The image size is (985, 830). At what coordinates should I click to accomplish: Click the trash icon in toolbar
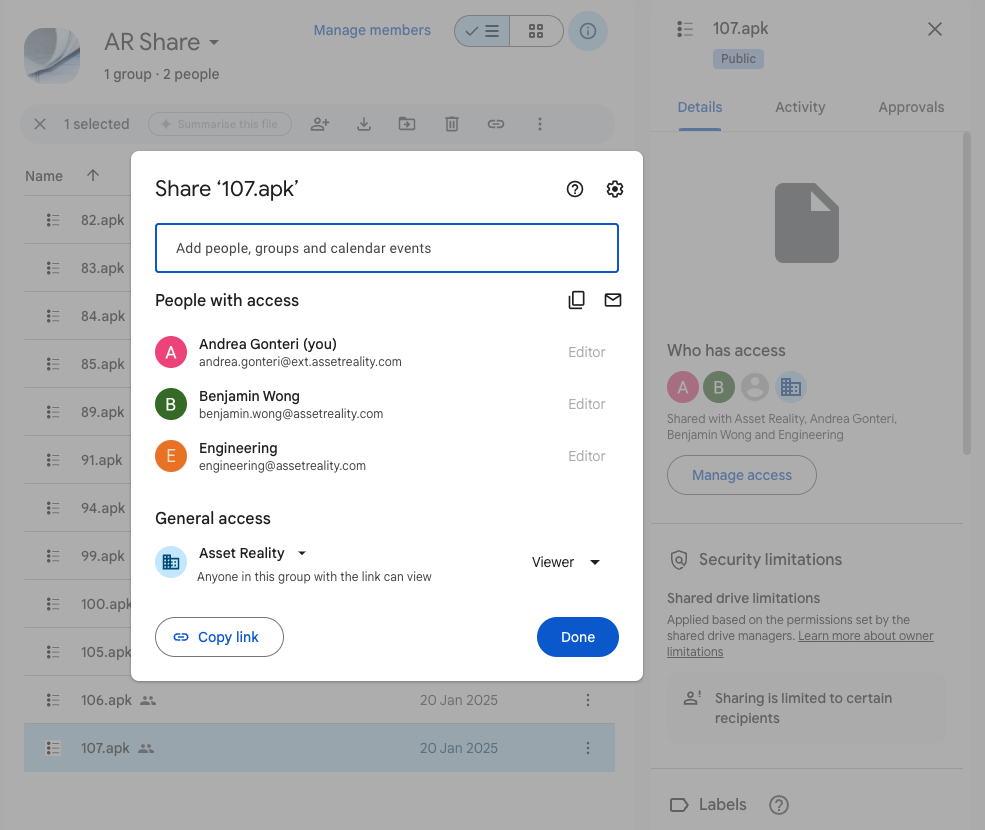point(452,124)
